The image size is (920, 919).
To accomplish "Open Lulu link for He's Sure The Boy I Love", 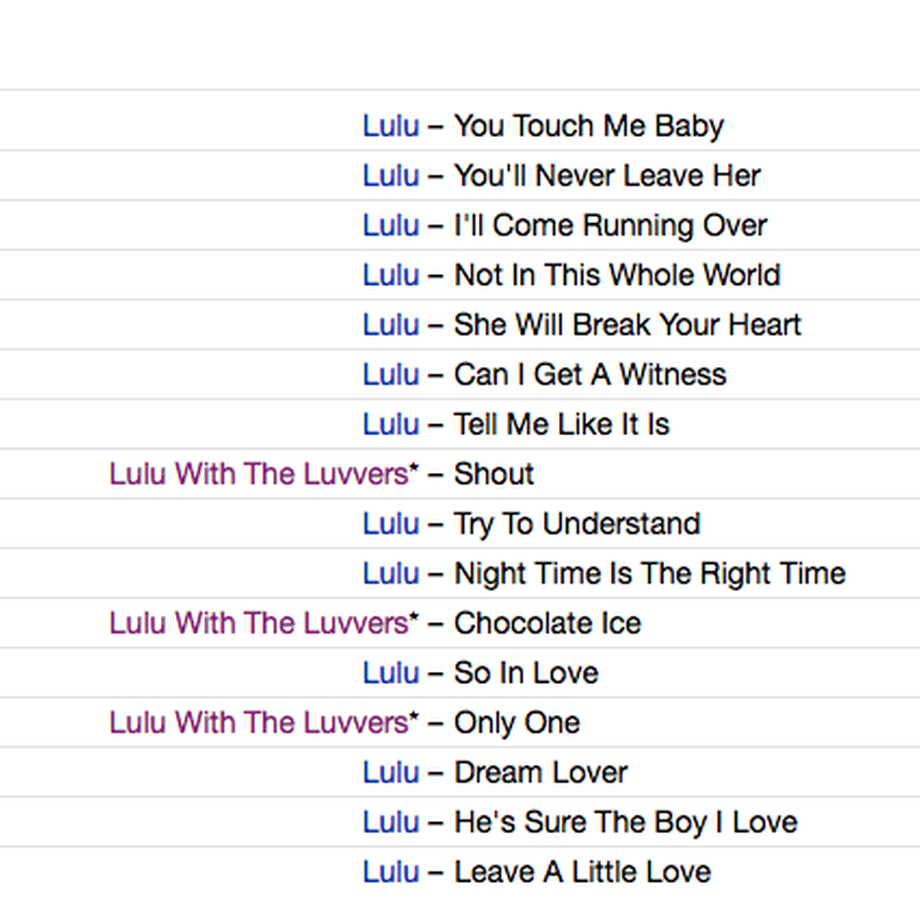I will coord(391,822).
